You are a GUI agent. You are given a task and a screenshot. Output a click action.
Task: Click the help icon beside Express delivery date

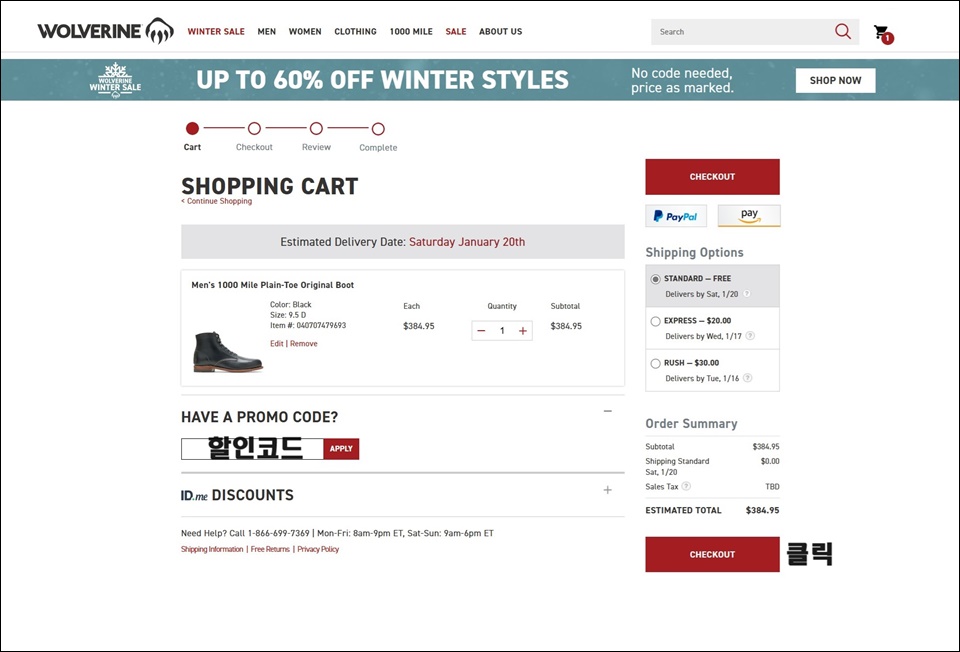point(750,335)
